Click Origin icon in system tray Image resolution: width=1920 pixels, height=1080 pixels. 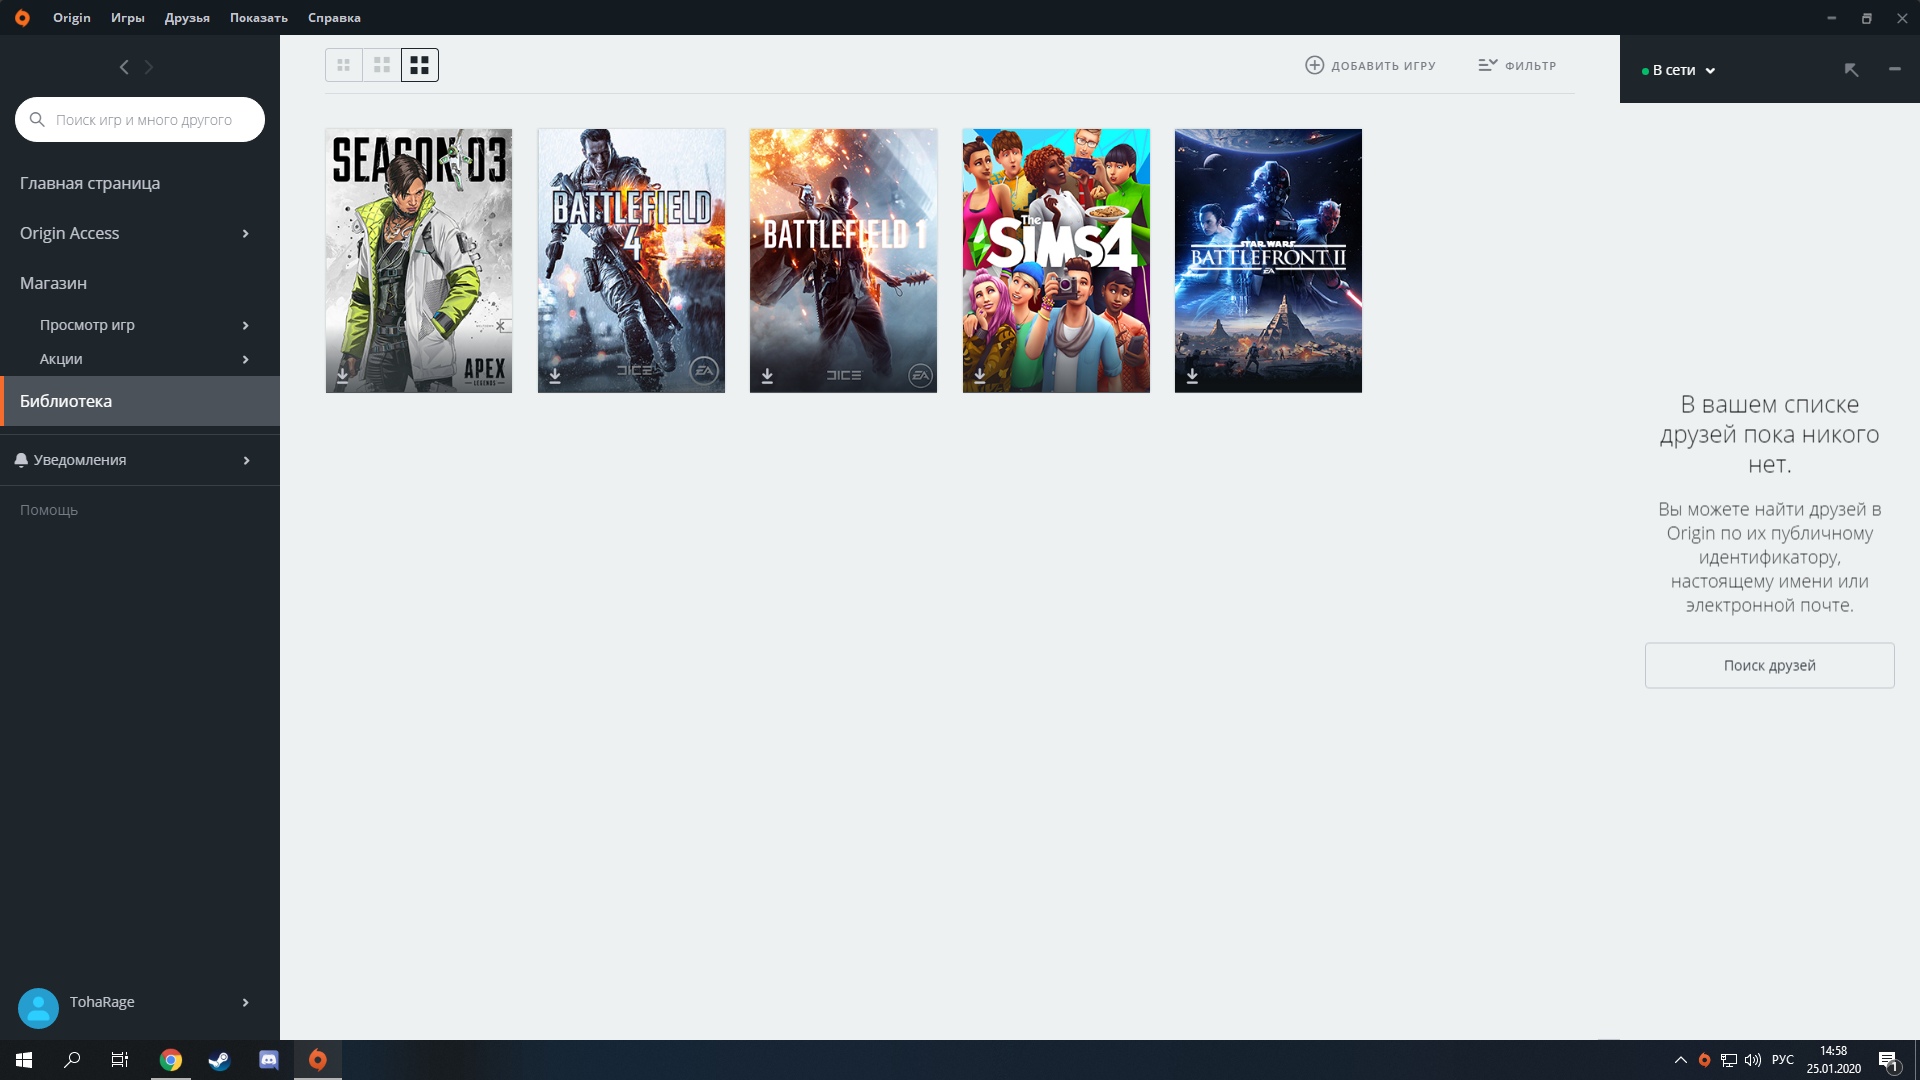(1704, 1060)
